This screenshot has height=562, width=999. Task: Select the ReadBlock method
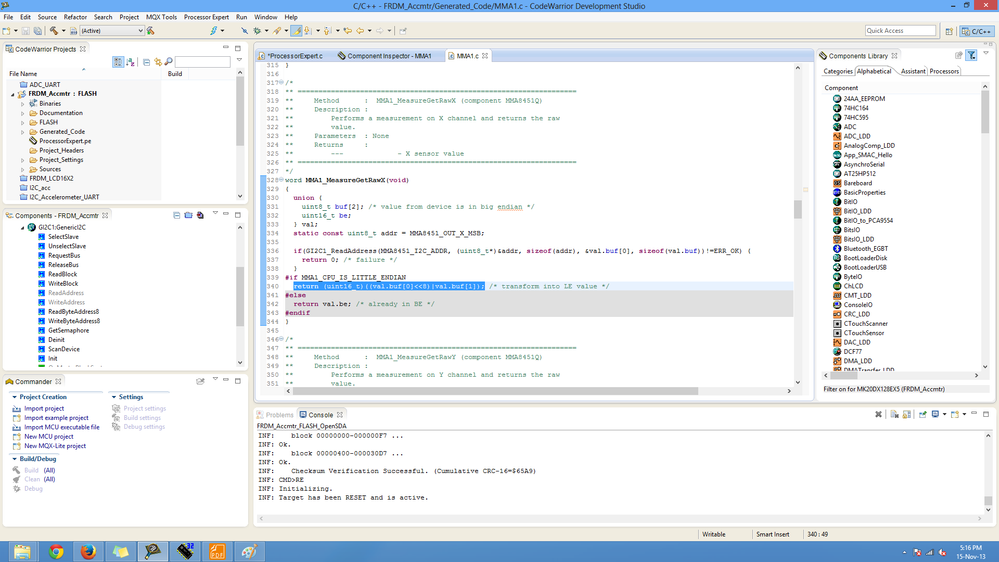click(62, 274)
